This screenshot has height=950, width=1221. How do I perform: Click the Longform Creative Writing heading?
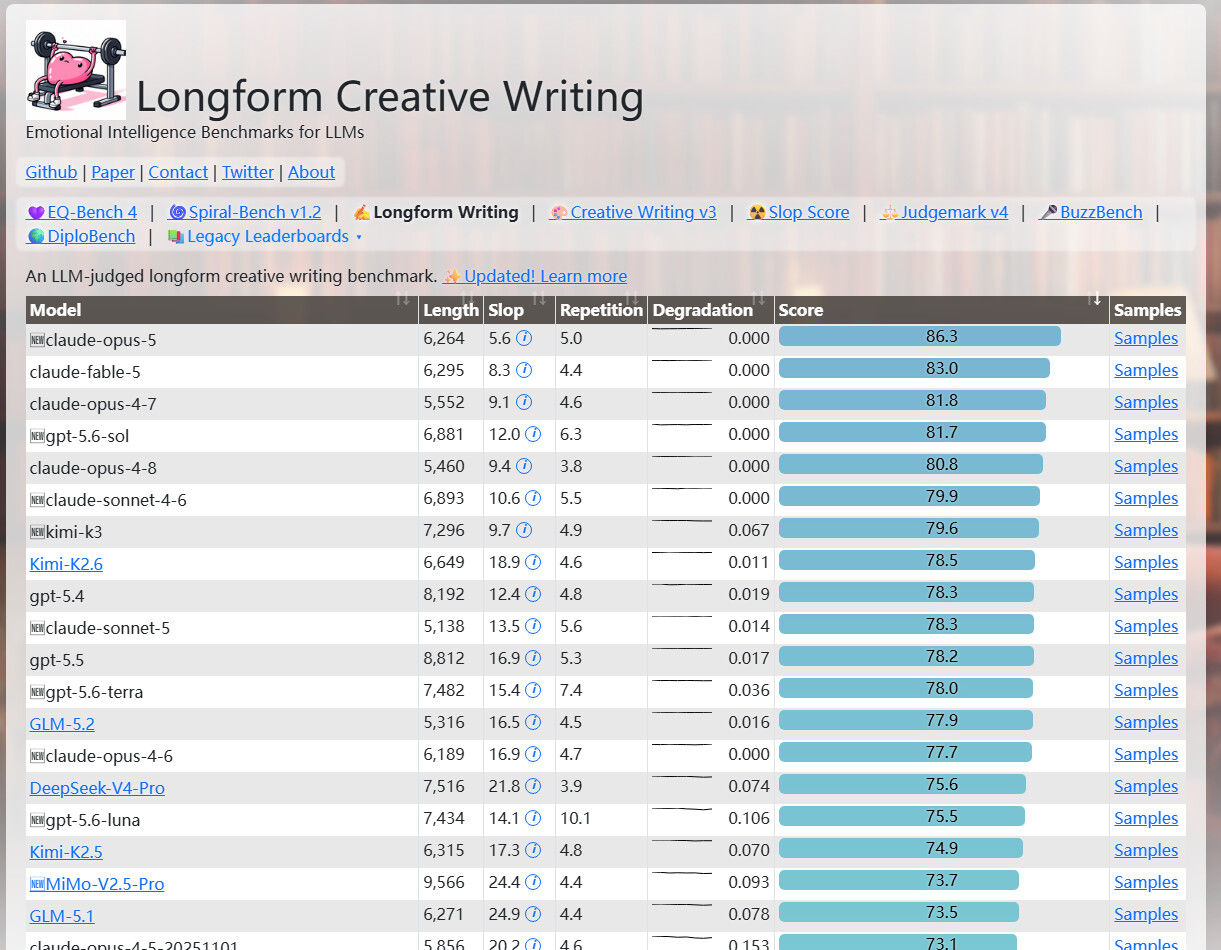[x=390, y=97]
